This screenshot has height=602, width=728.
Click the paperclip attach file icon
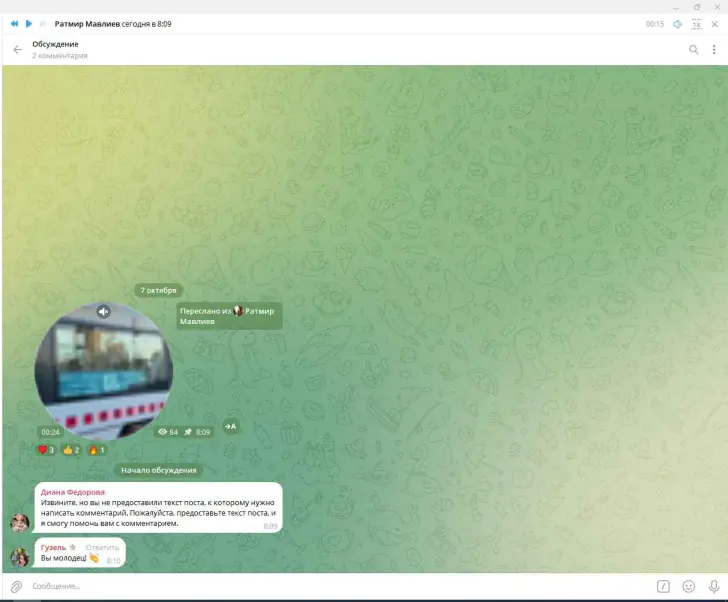click(16, 586)
